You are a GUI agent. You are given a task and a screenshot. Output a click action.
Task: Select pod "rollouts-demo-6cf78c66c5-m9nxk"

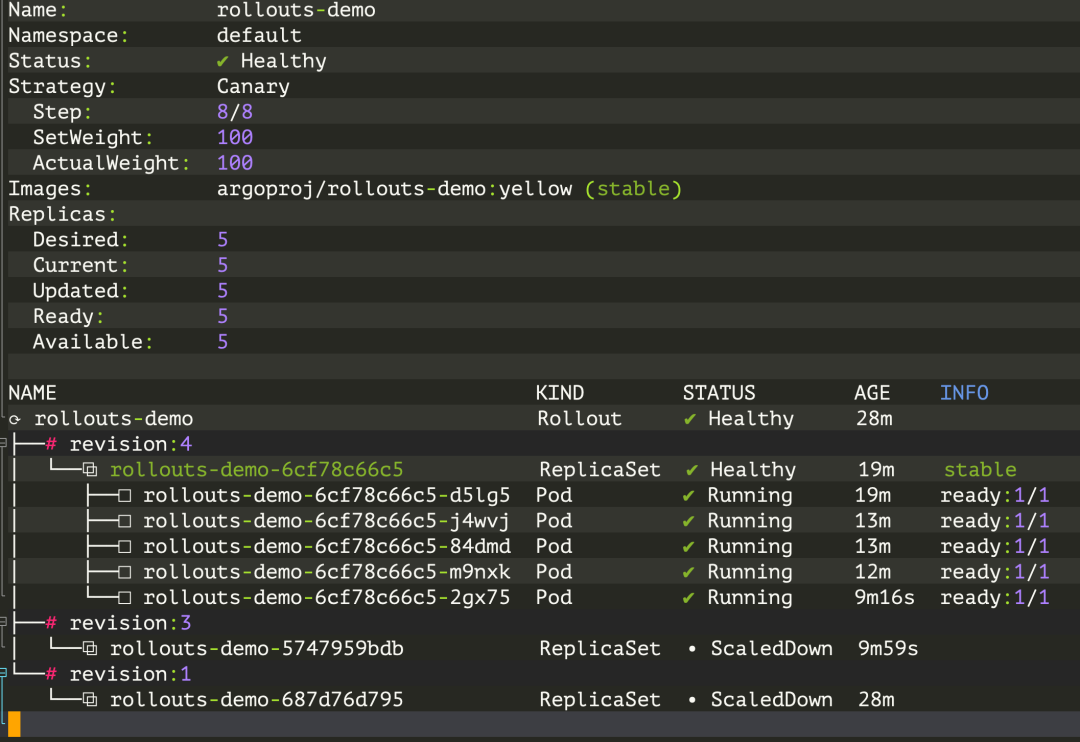326,572
